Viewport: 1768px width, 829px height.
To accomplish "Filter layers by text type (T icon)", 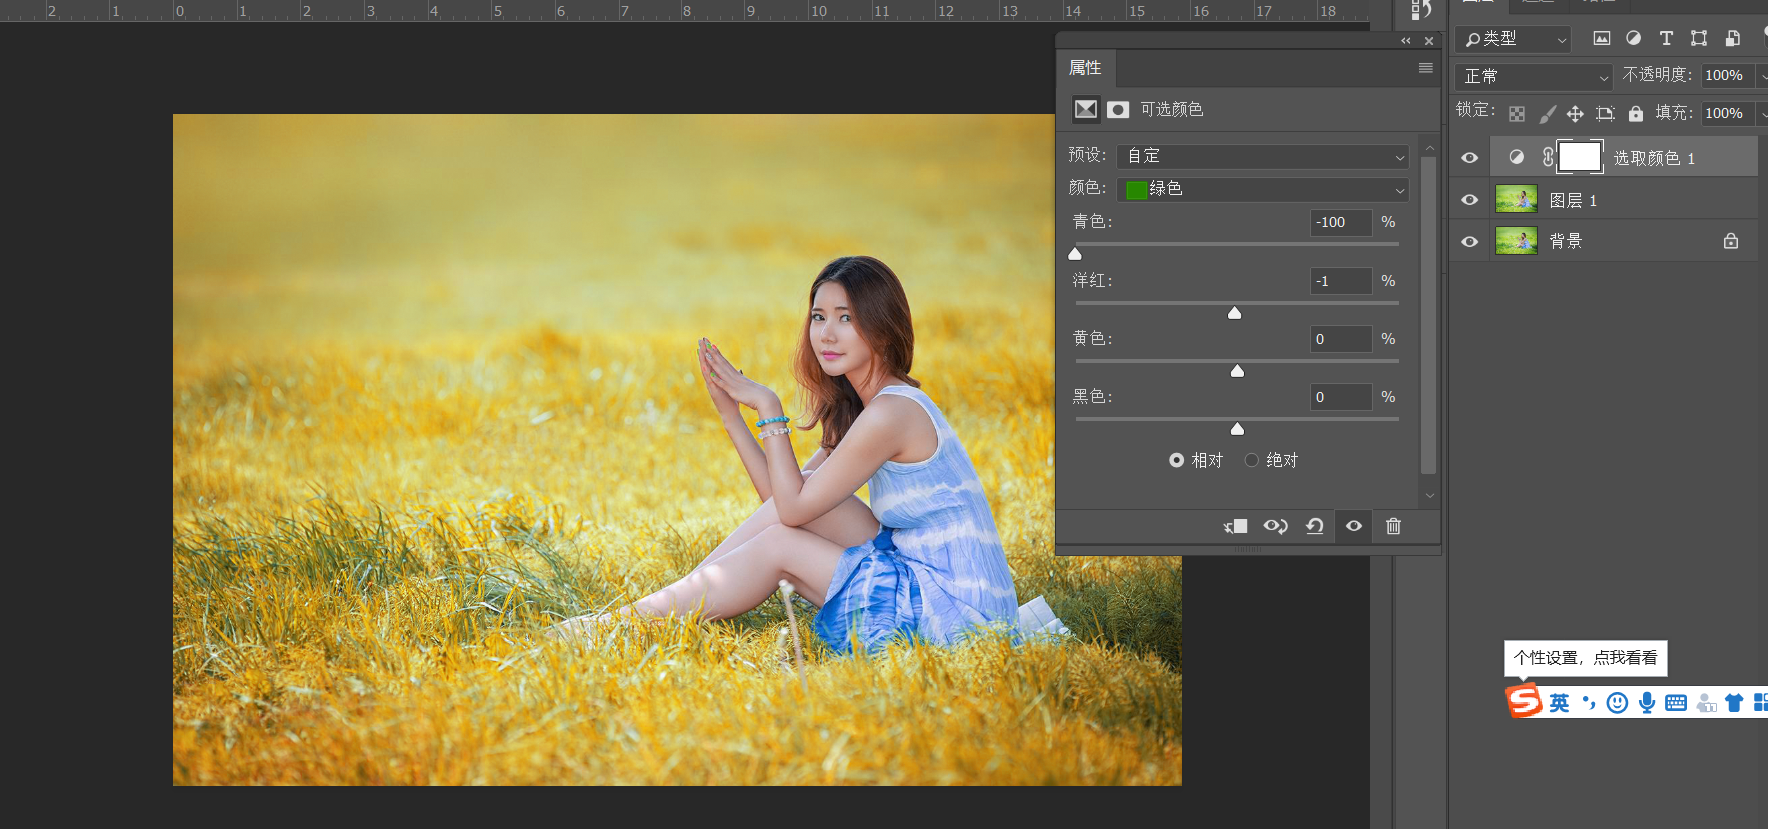I will (1666, 38).
